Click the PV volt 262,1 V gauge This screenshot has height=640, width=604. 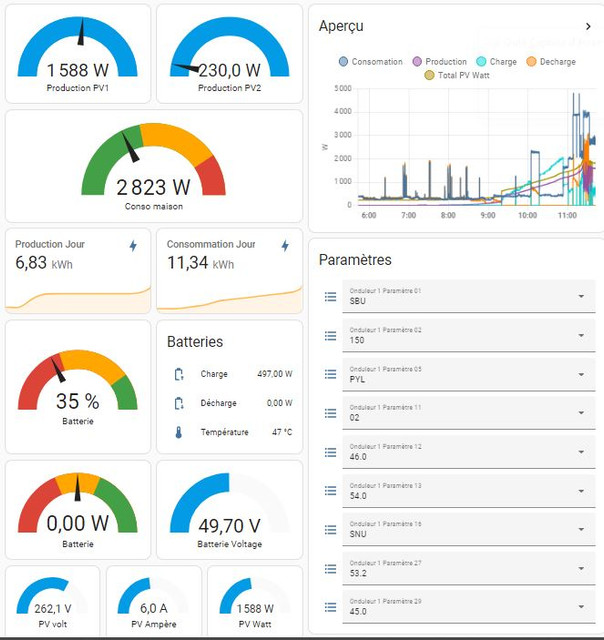pos(53,601)
